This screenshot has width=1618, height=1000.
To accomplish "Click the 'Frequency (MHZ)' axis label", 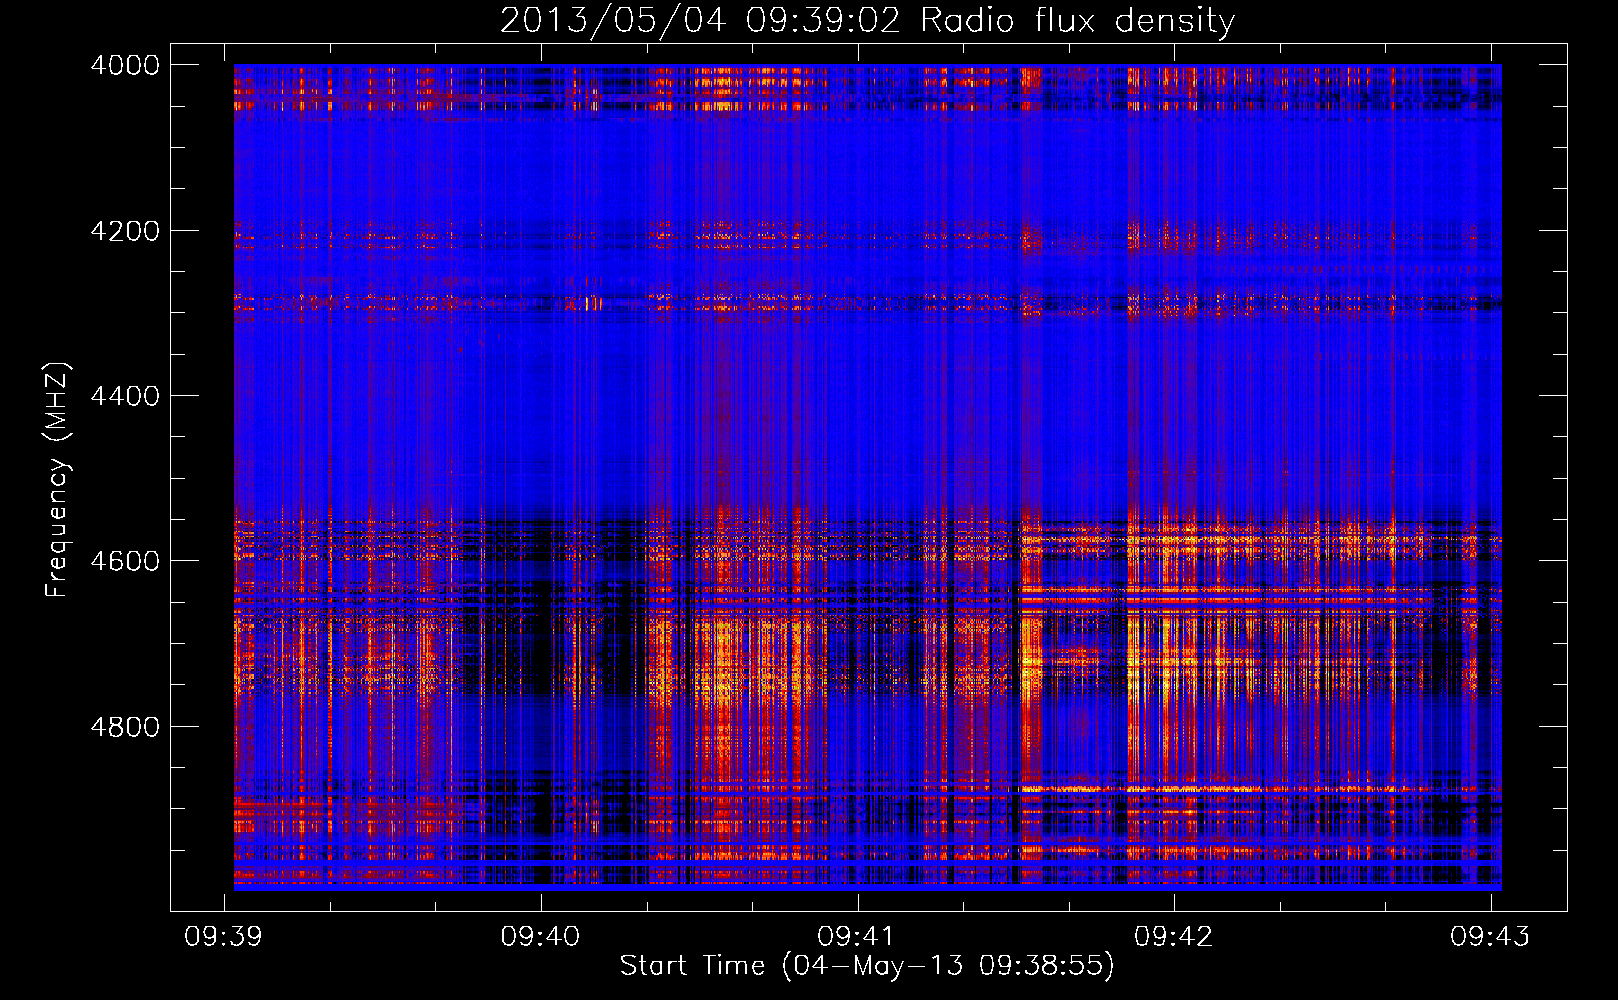I will (57, 480).
